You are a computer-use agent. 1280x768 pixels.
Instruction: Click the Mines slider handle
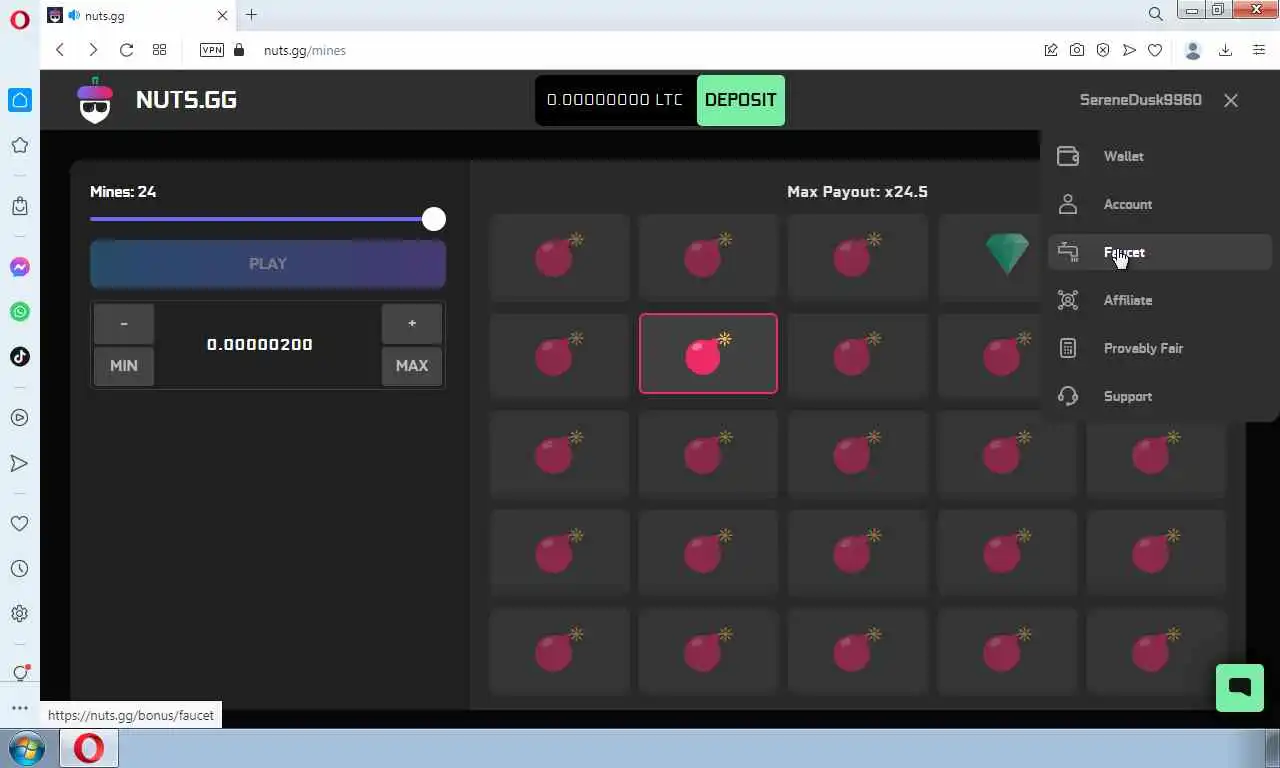[433, 219]
